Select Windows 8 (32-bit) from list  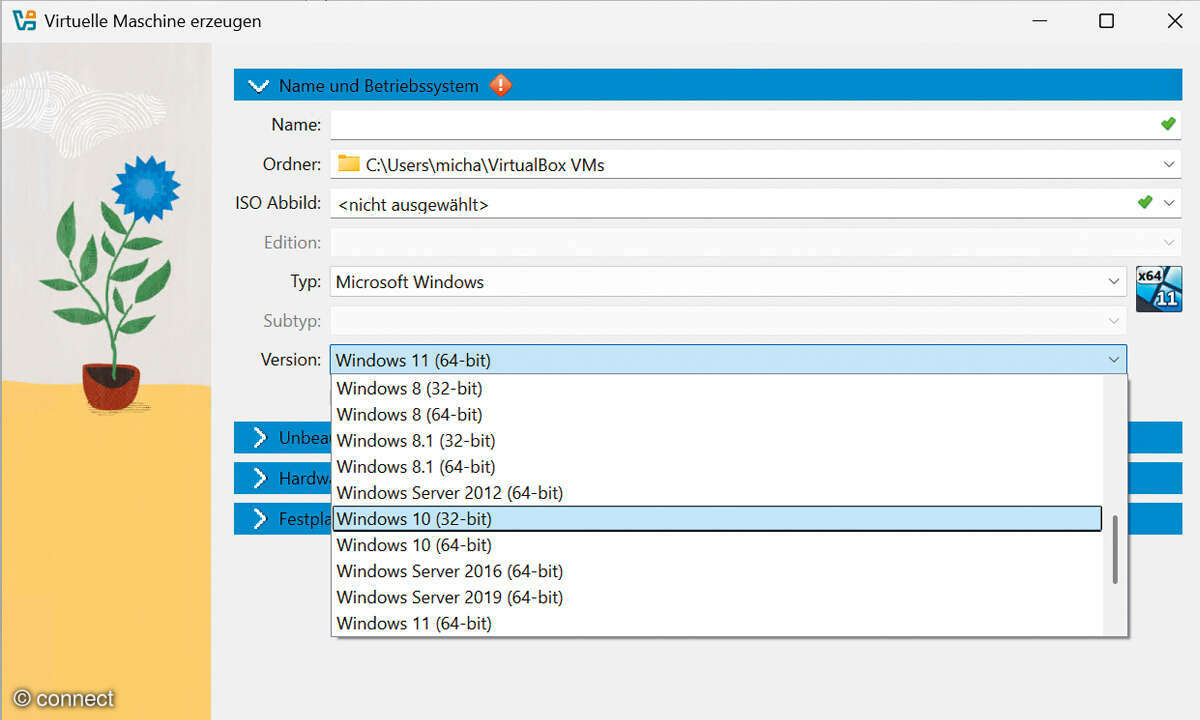(x=717, y=388)
